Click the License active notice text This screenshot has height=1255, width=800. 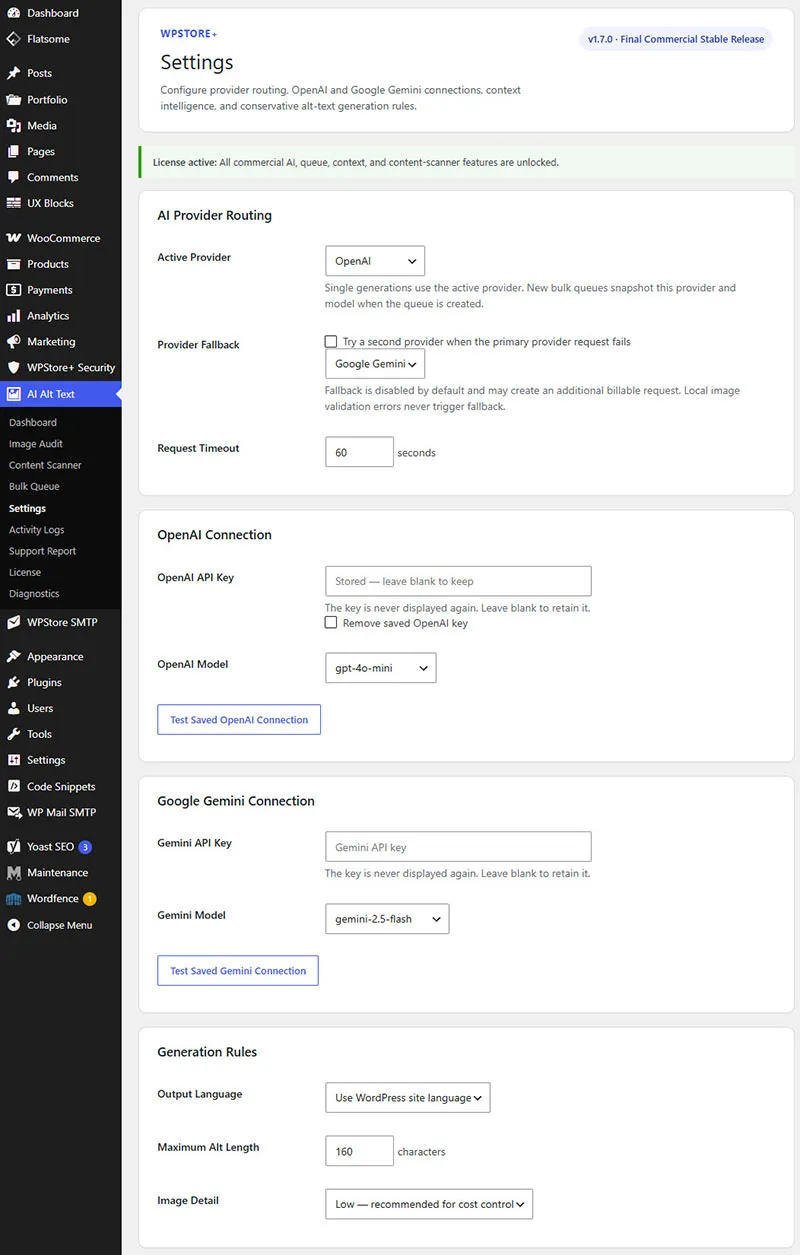pos(356,162)
